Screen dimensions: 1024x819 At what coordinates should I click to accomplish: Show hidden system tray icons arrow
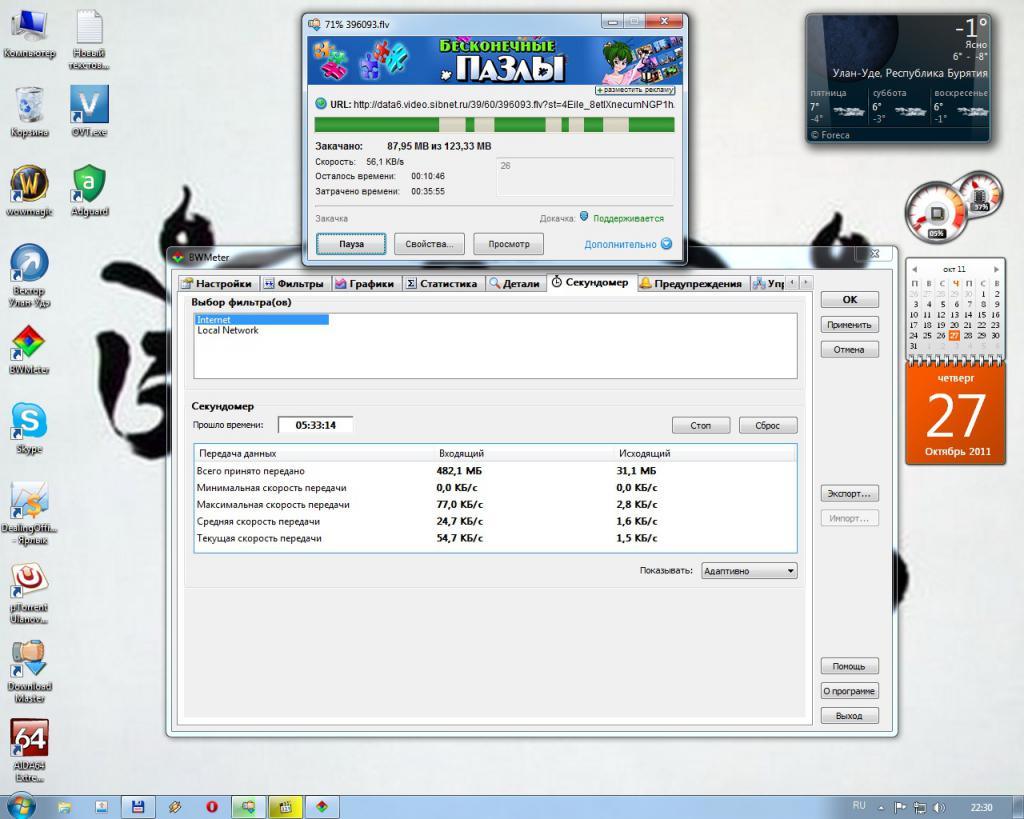coord(881,807)
